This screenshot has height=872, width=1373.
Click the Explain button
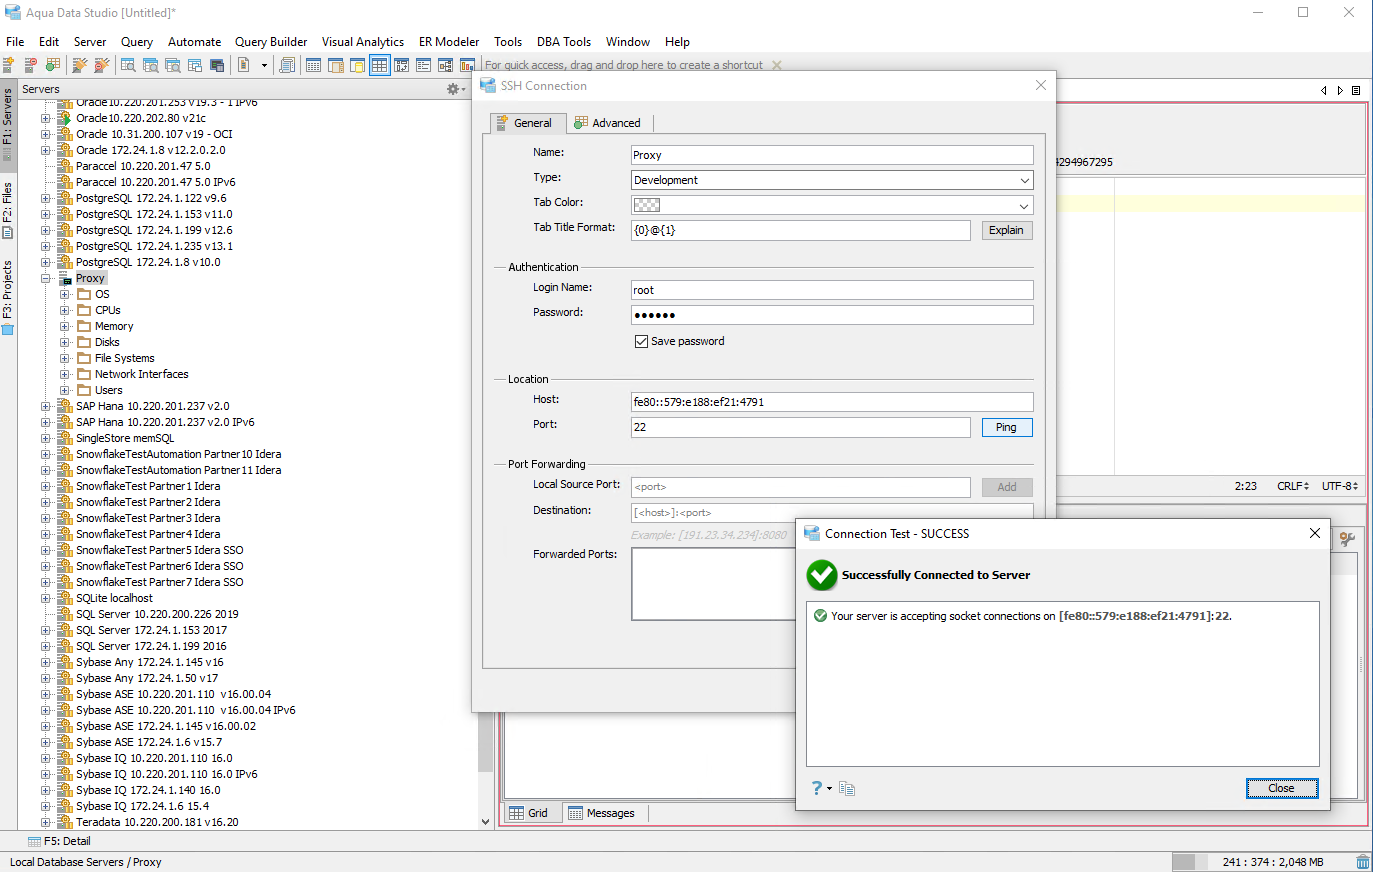pyautogui.click(x=1007, y=230)
